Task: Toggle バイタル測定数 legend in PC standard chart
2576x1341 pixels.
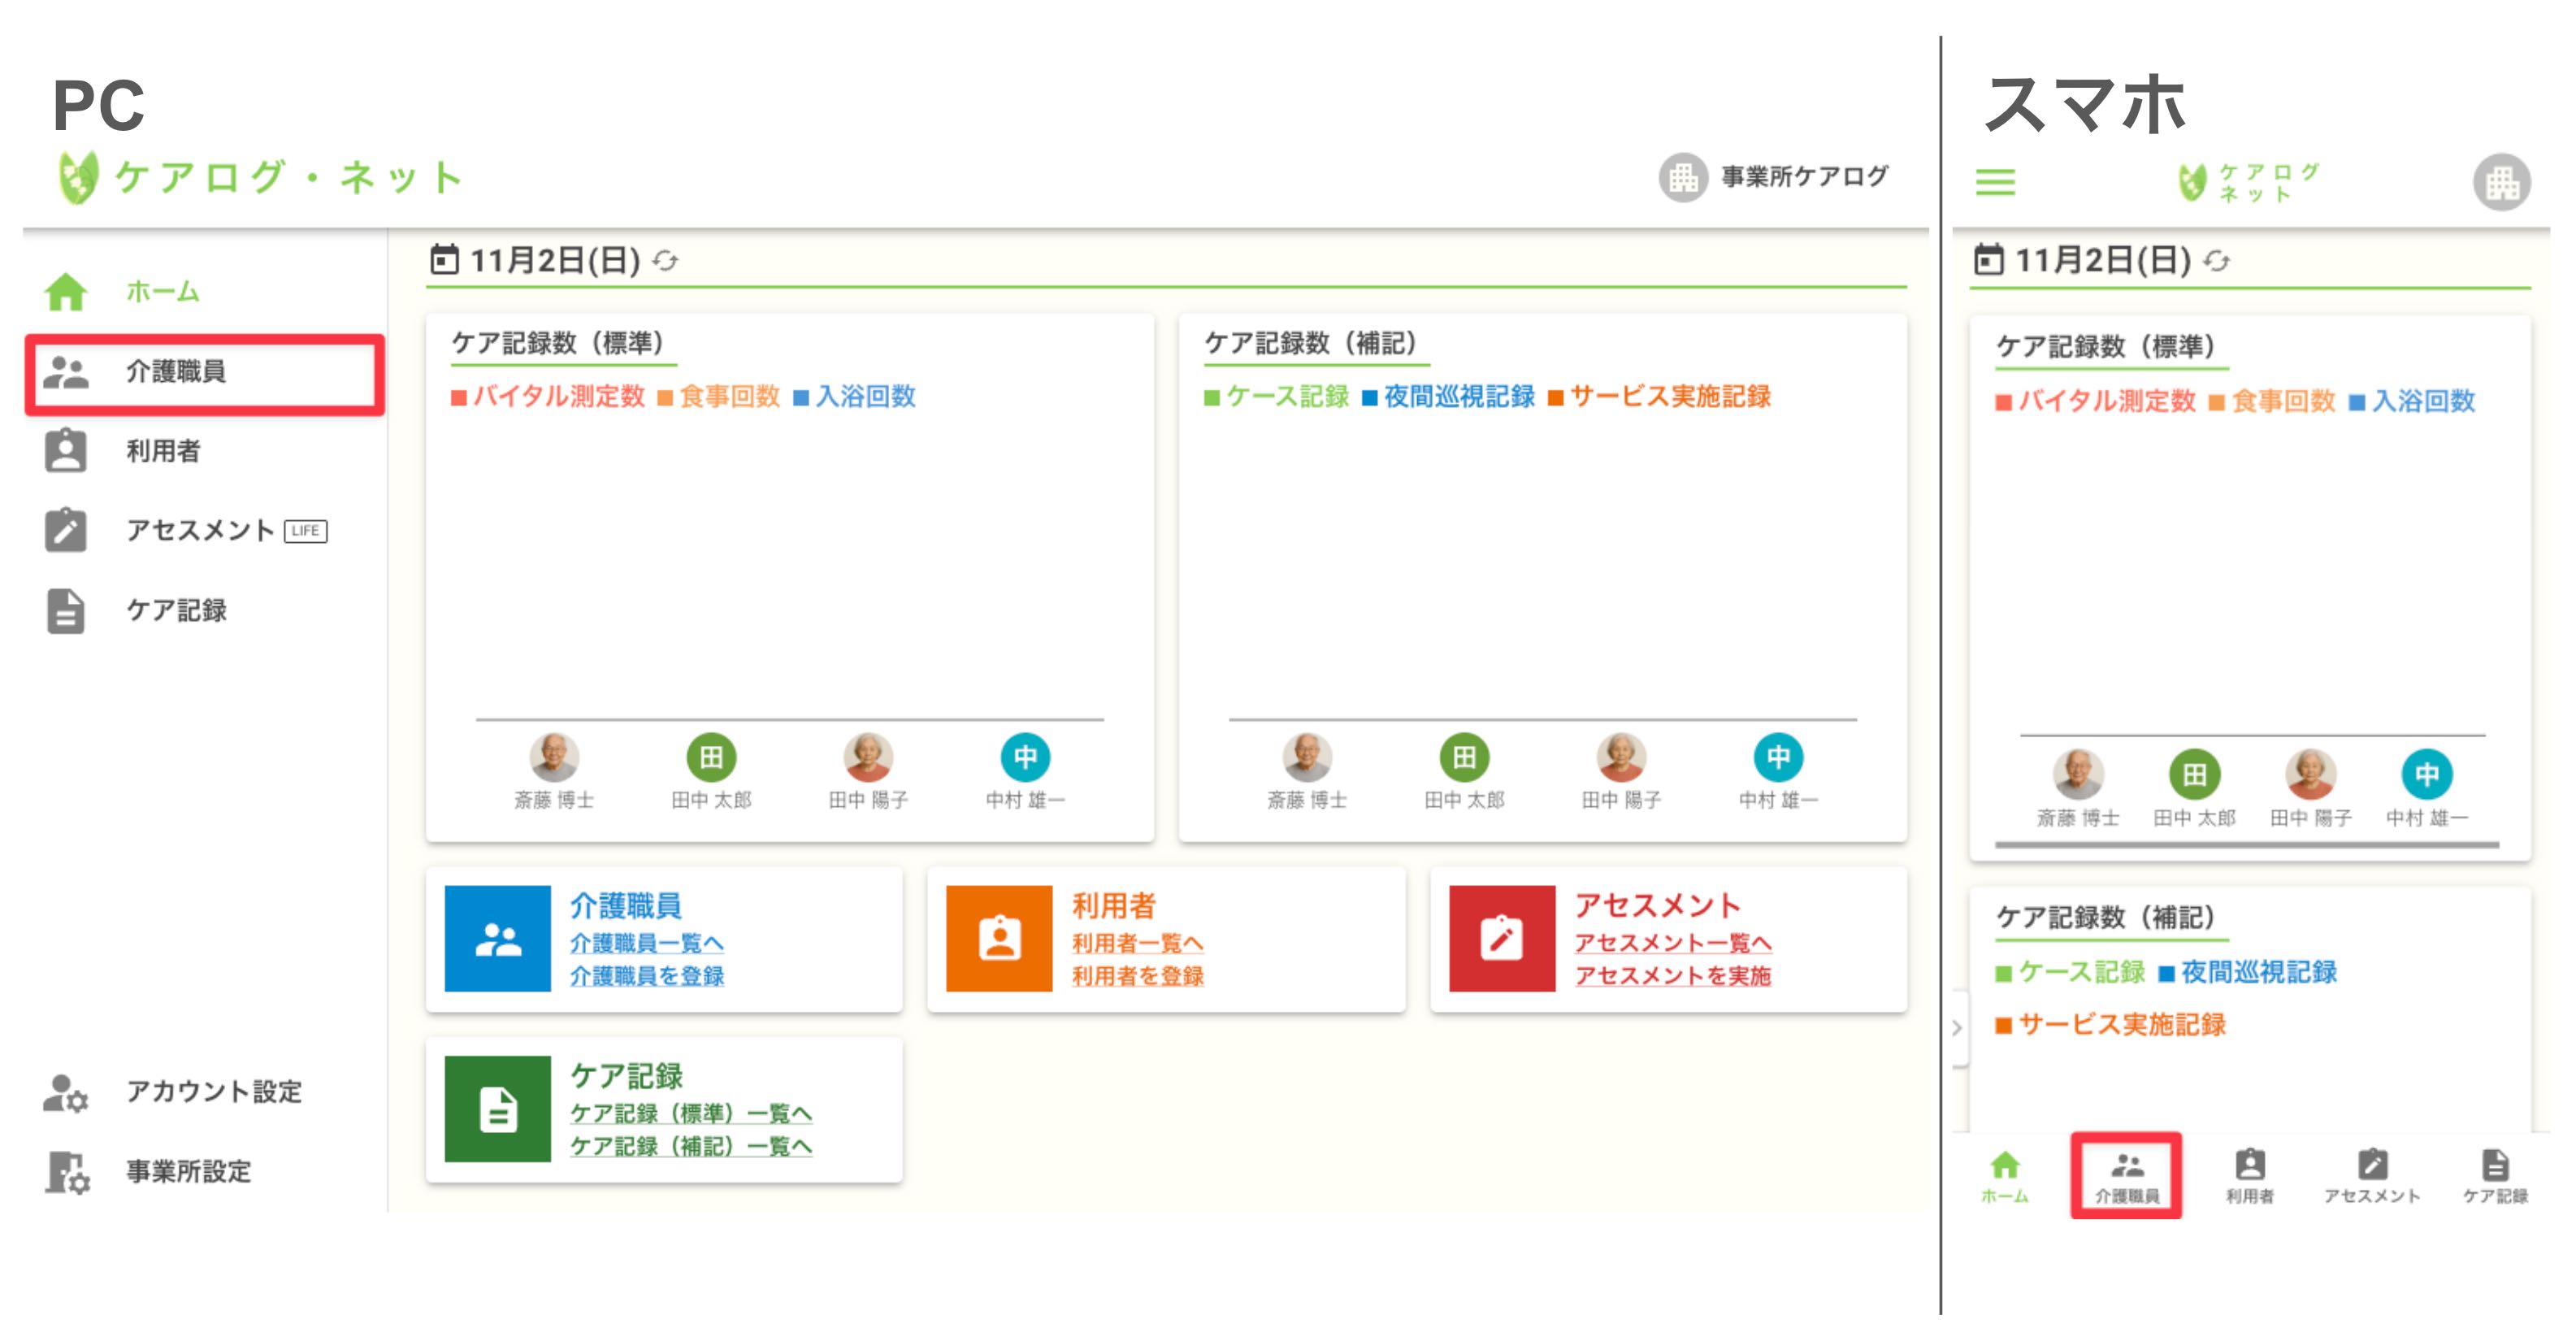Action: pos(549,397)
